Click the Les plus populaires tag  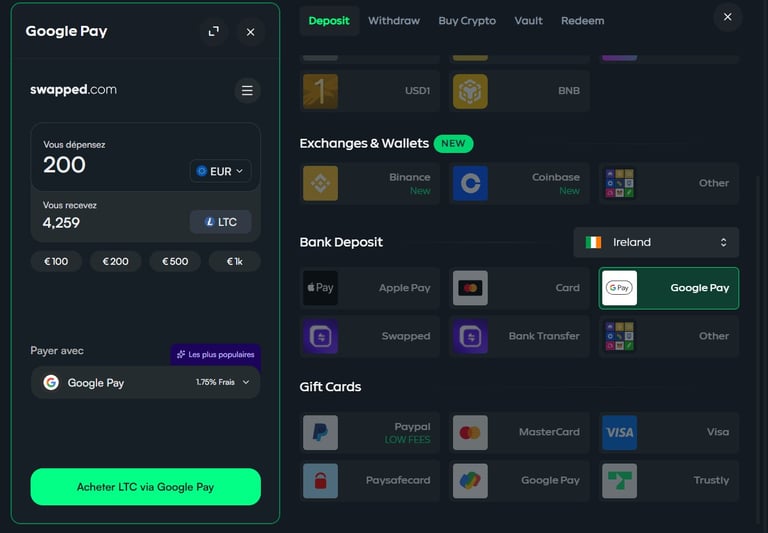click(216, 354)
